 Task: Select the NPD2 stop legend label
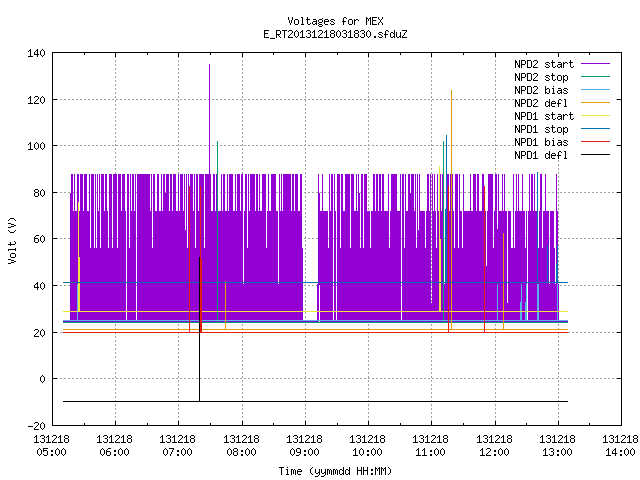point(541,77)
